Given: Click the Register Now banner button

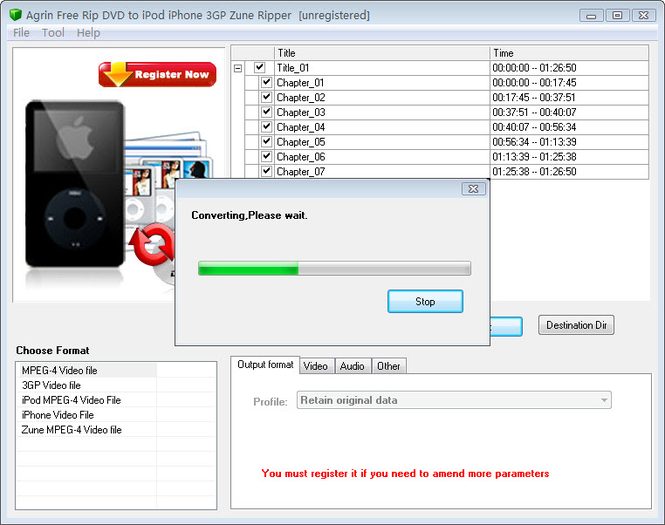Looking at the screenshot, I should coord(157,74).
